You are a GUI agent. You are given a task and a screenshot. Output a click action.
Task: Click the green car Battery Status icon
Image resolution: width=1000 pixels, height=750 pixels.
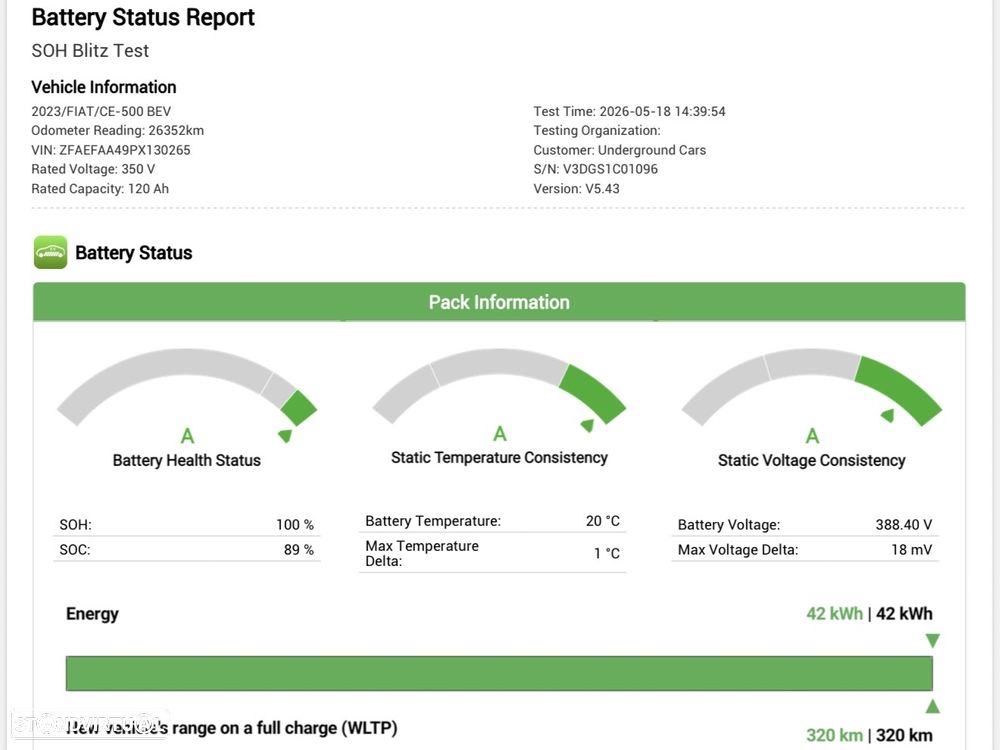coord(50,253)
